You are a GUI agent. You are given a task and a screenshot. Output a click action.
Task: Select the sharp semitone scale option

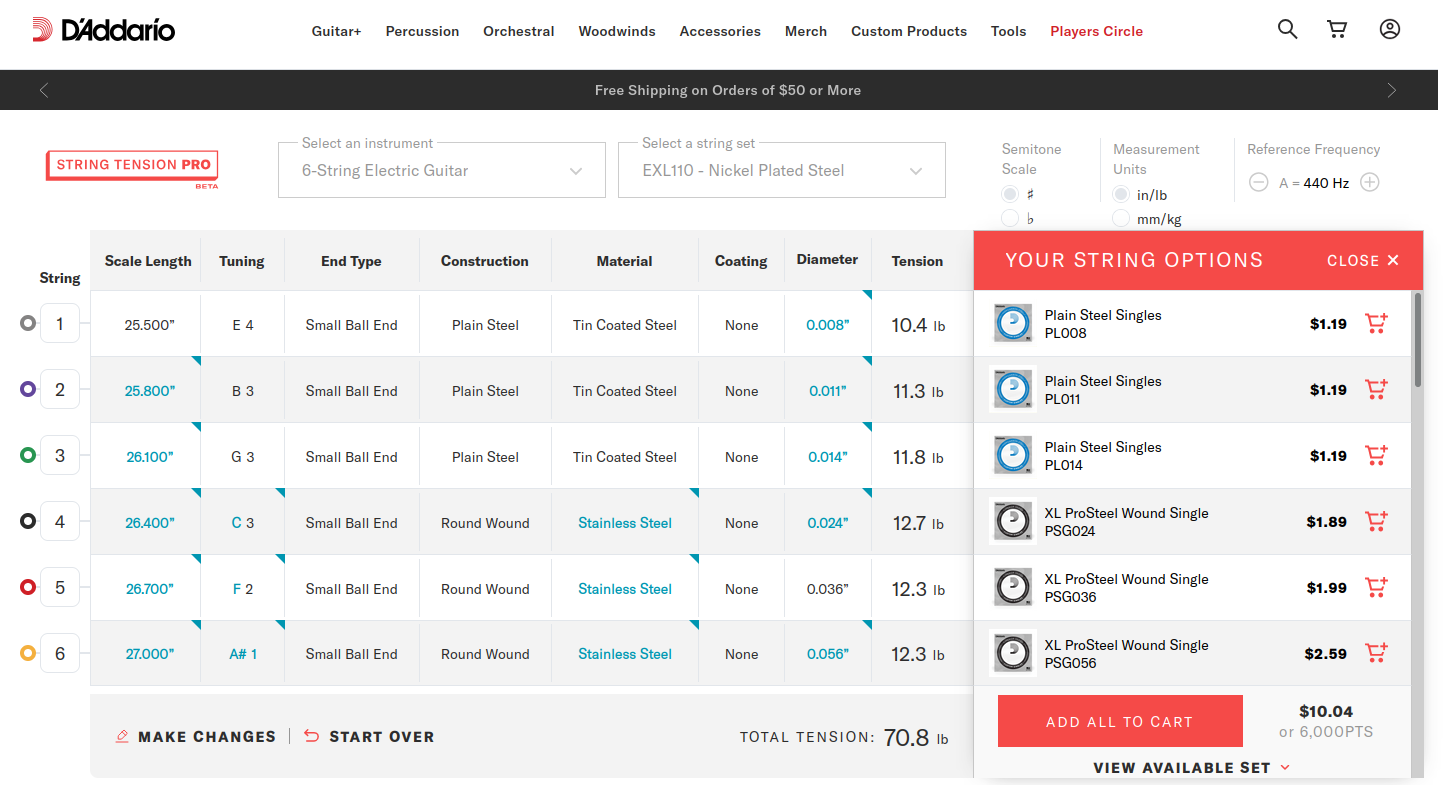pos(1010,194)
